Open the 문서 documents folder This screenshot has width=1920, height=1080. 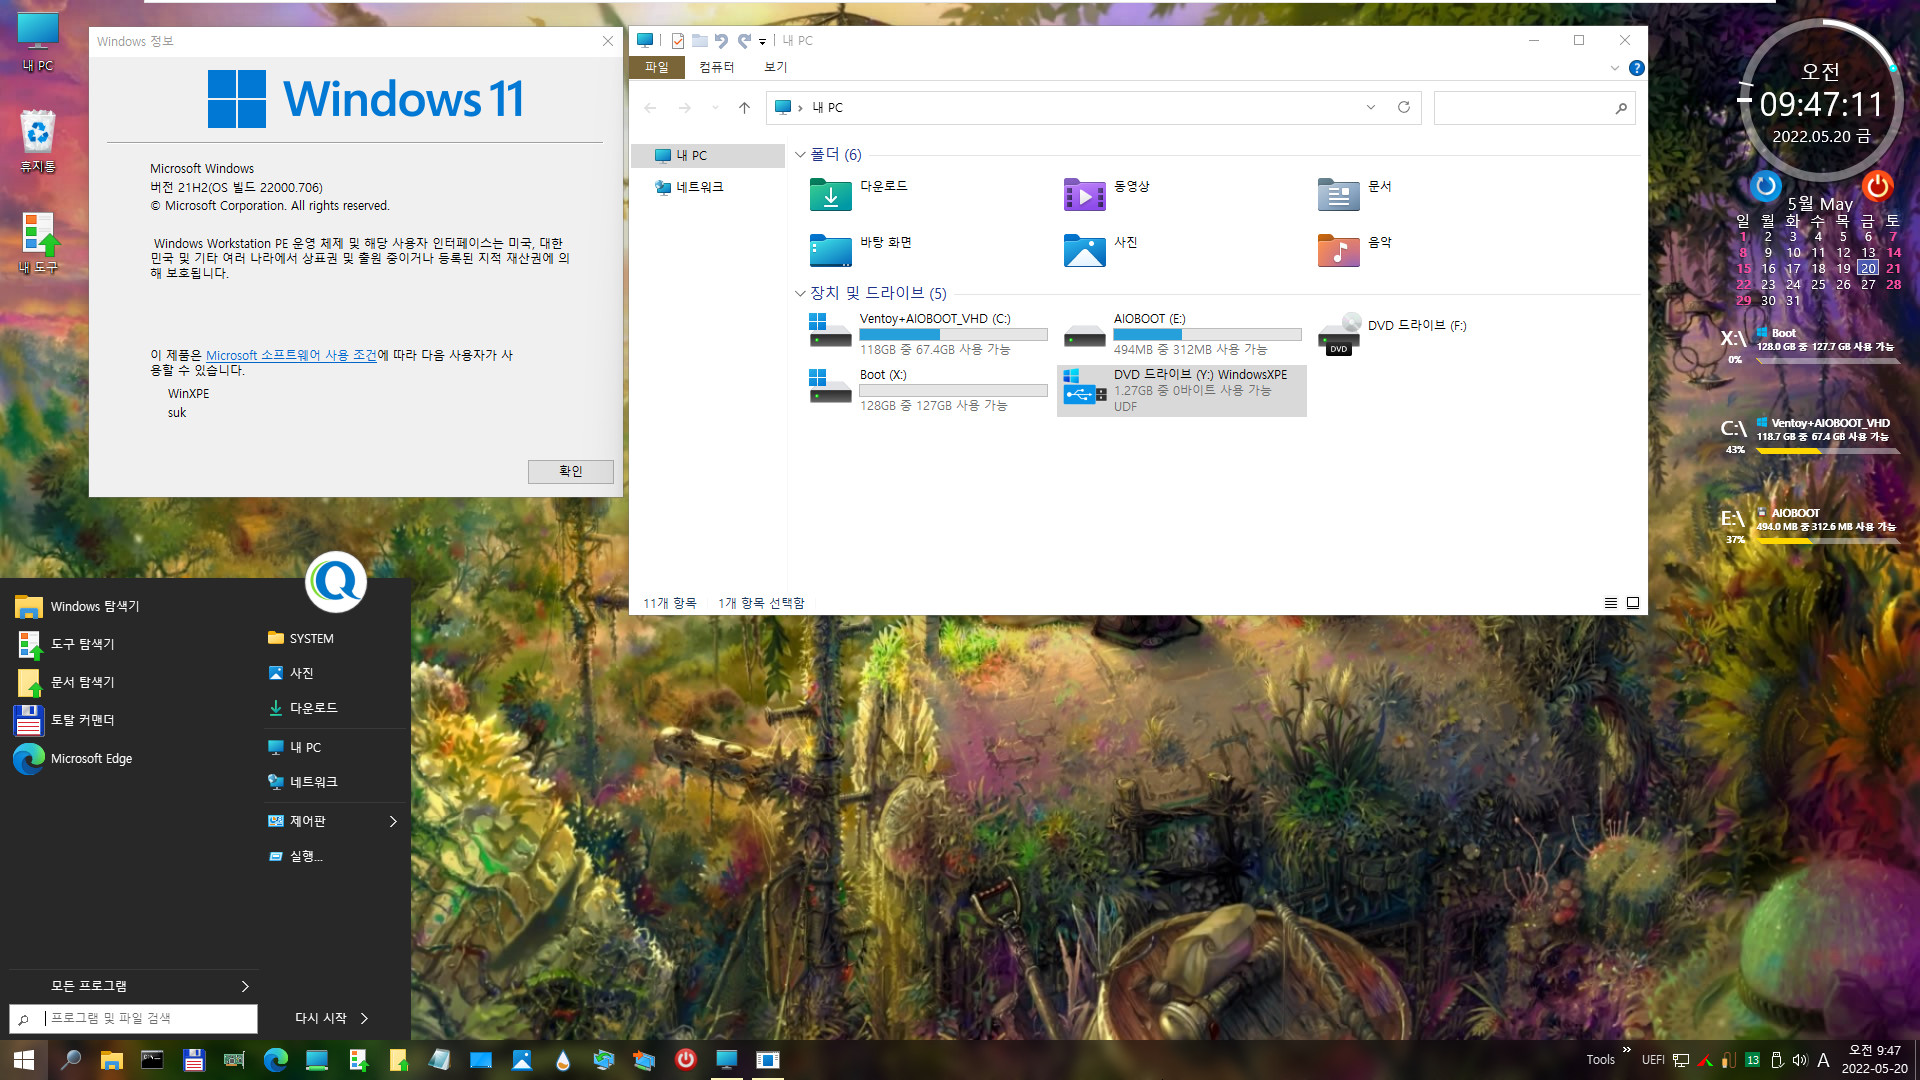1356,194
